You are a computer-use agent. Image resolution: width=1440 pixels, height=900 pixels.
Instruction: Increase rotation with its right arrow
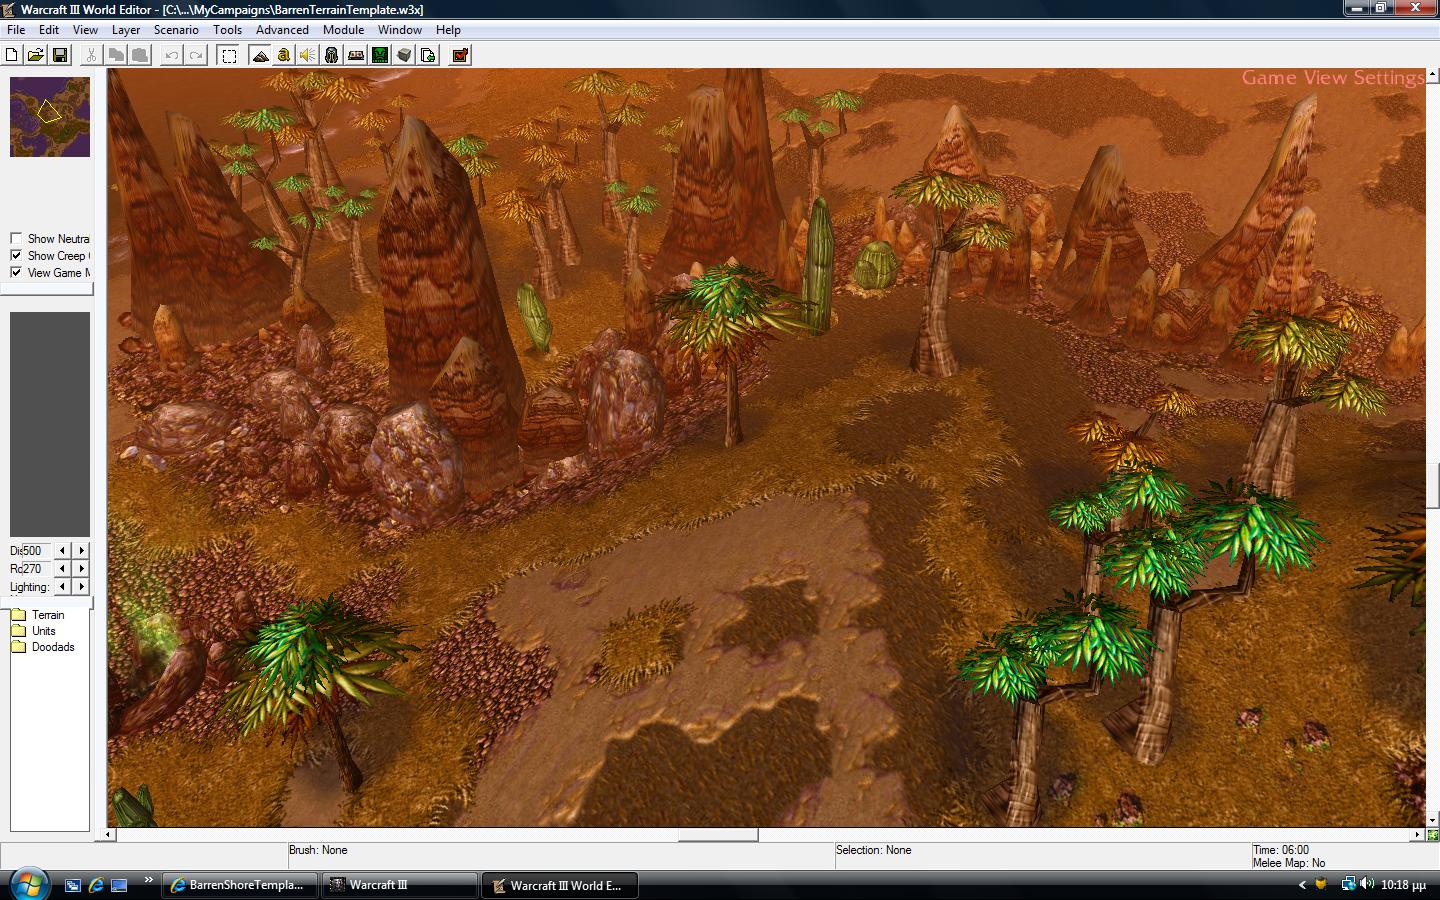point(81,569)
